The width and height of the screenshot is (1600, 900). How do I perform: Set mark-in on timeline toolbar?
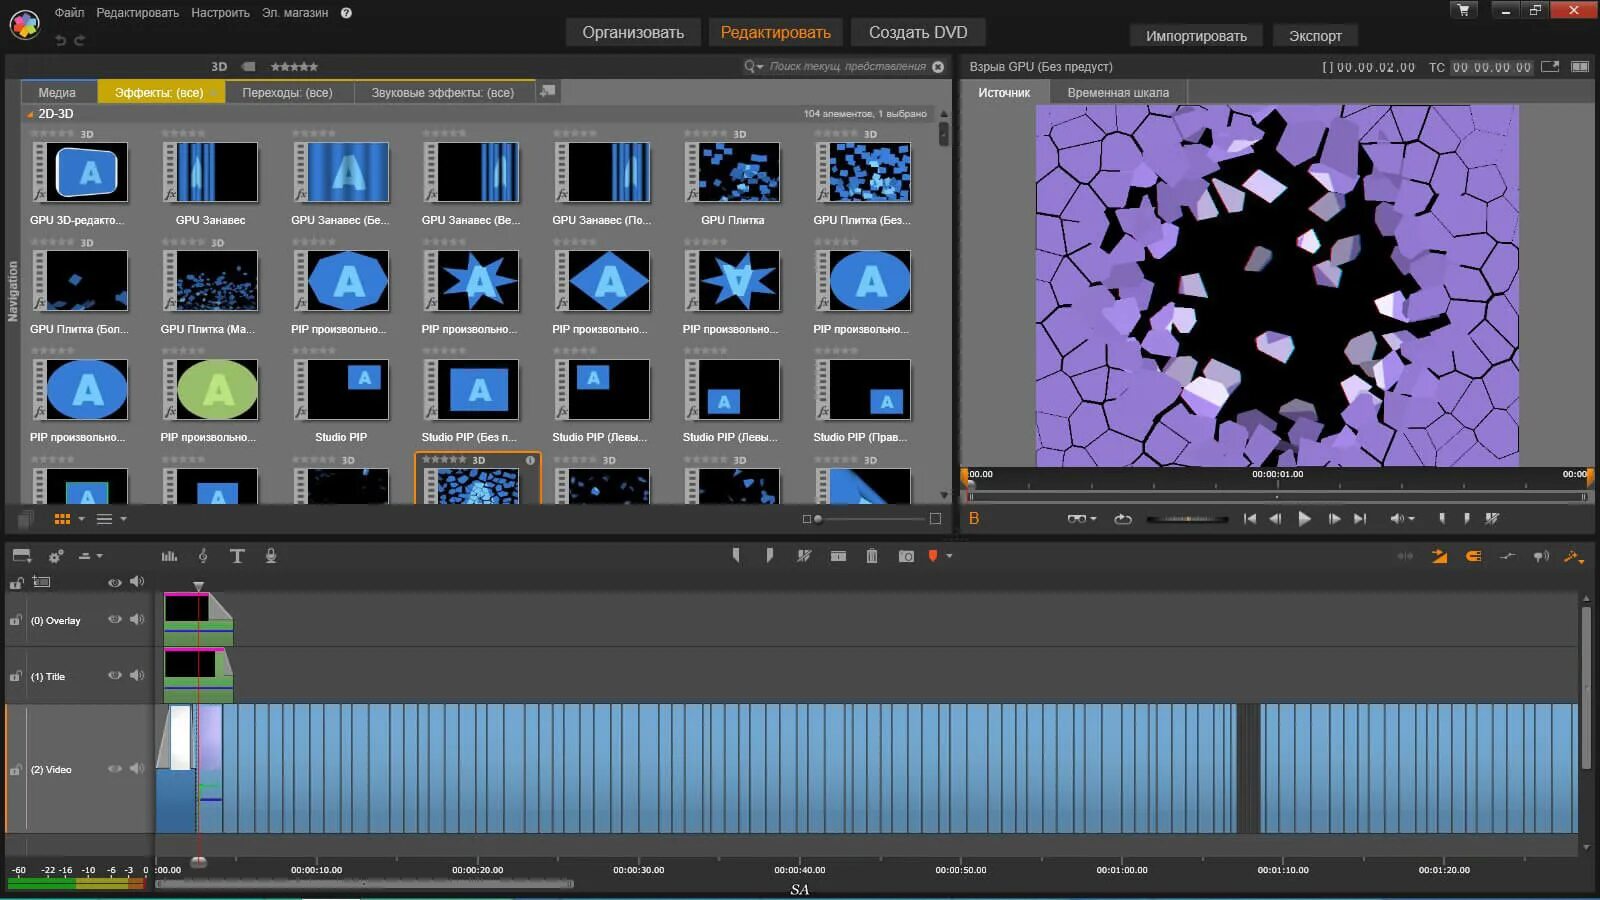[x=736, y=556]
